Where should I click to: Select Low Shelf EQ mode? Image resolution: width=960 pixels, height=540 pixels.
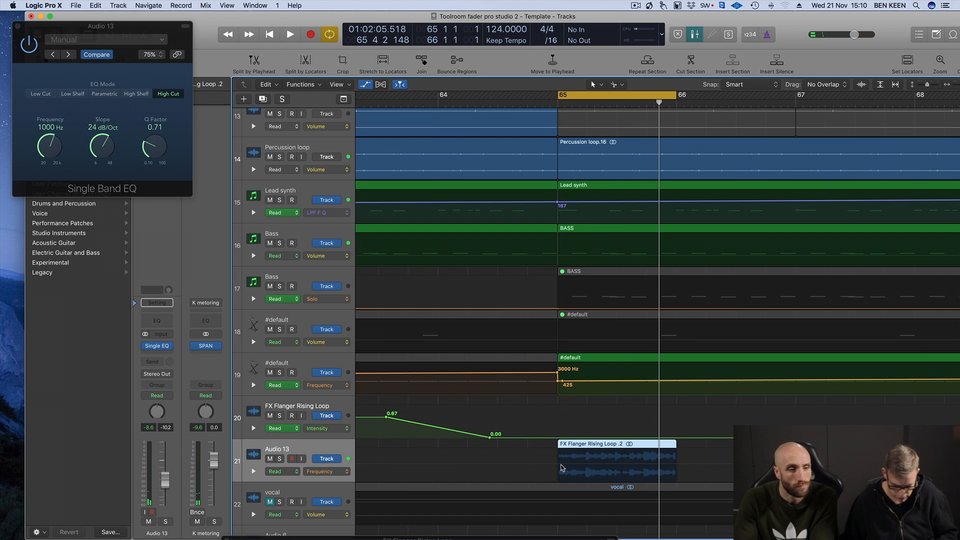[72, 94]
